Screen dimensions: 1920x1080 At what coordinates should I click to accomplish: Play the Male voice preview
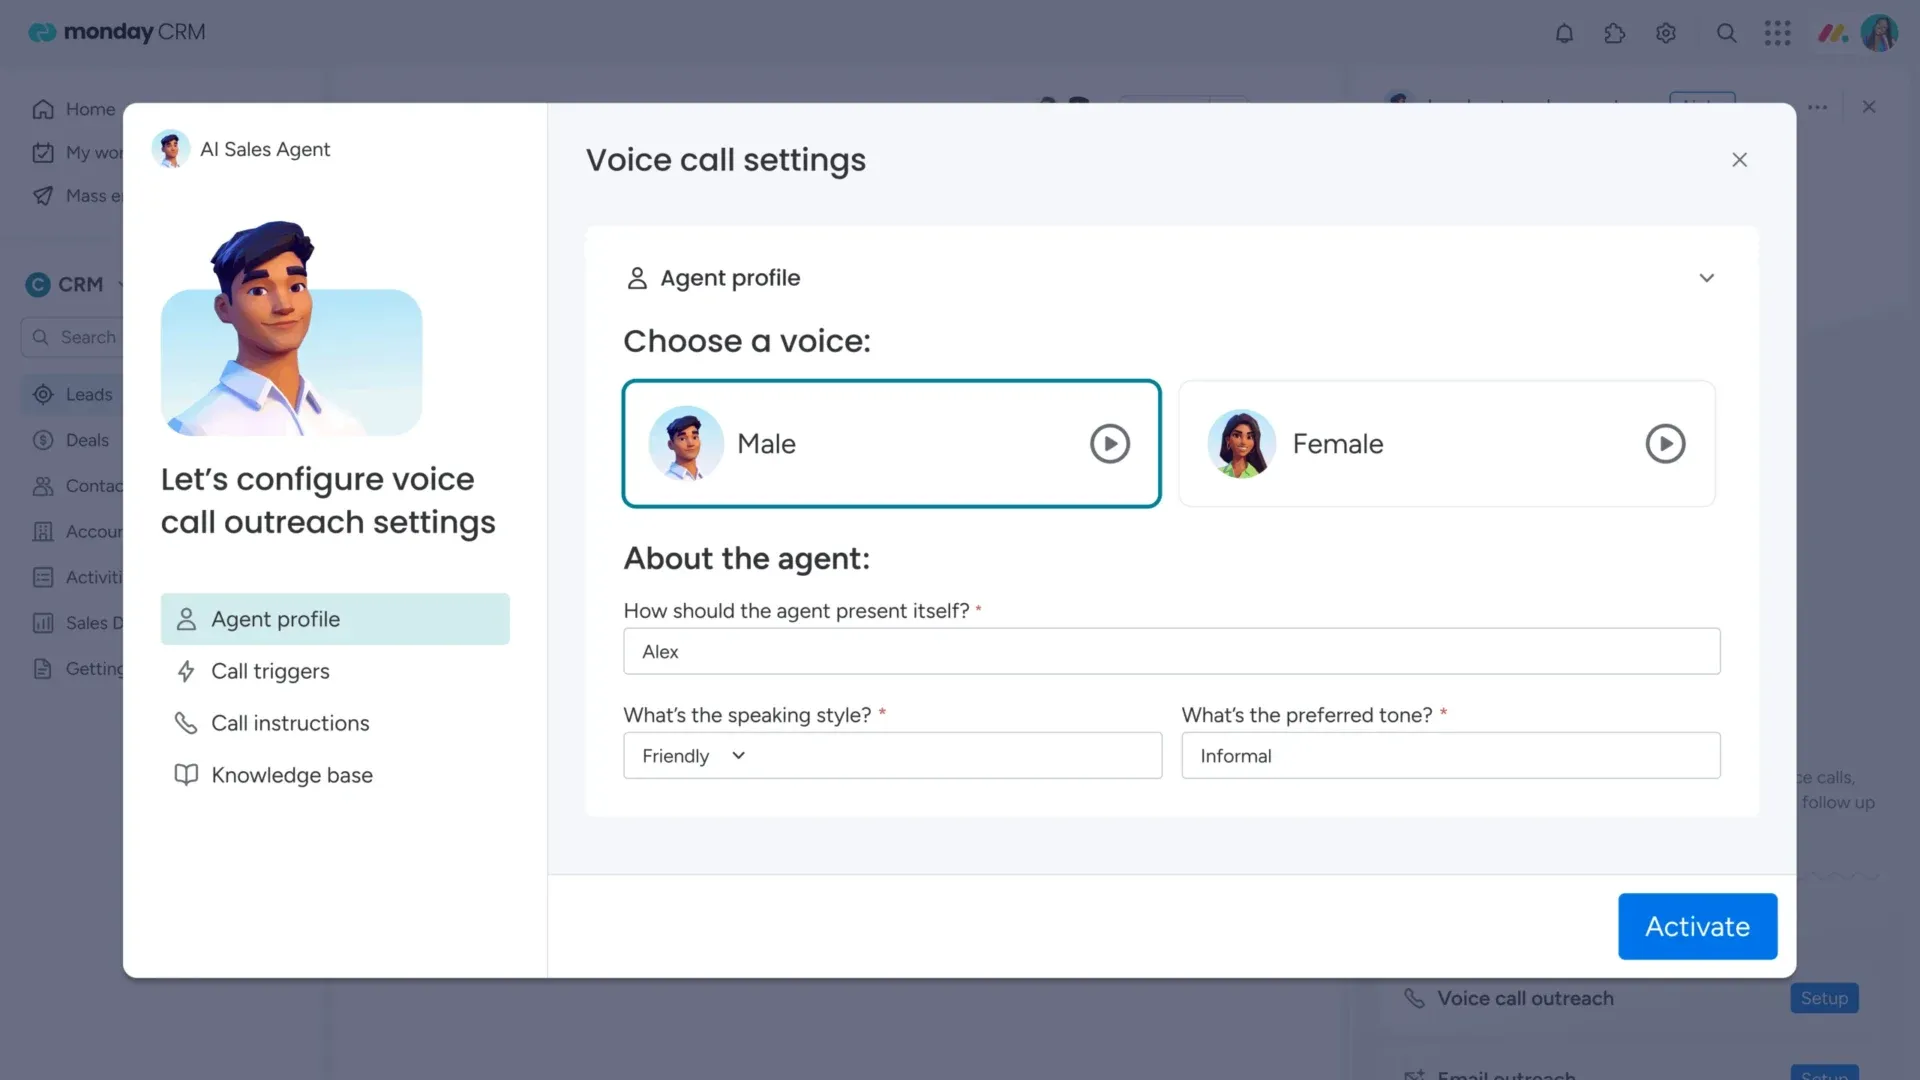[1109, 443]
